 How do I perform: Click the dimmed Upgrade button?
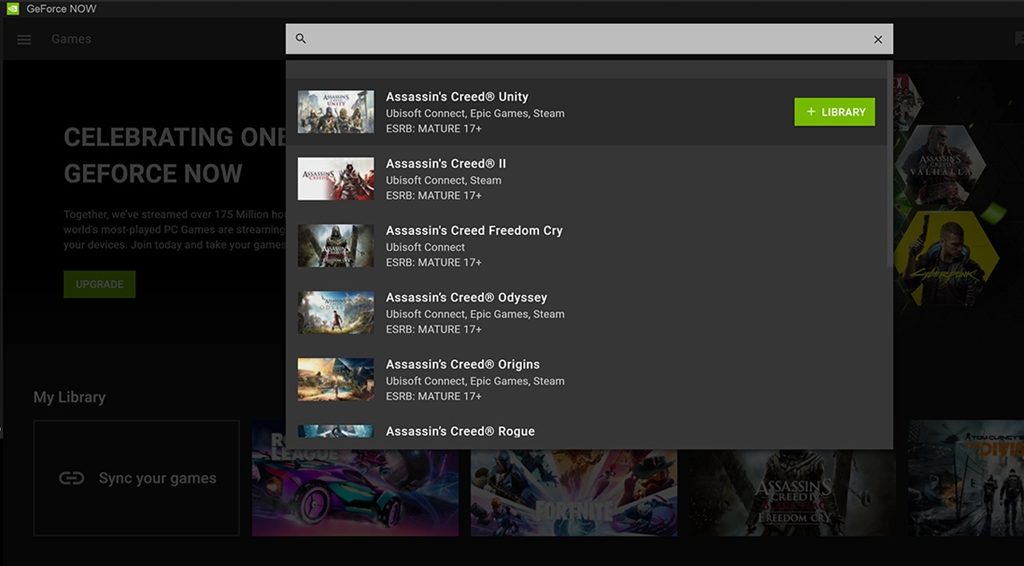click(99, 284)
